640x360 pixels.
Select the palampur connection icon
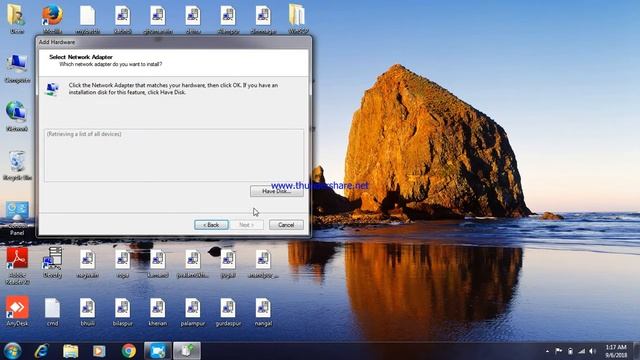click(193, 312)
